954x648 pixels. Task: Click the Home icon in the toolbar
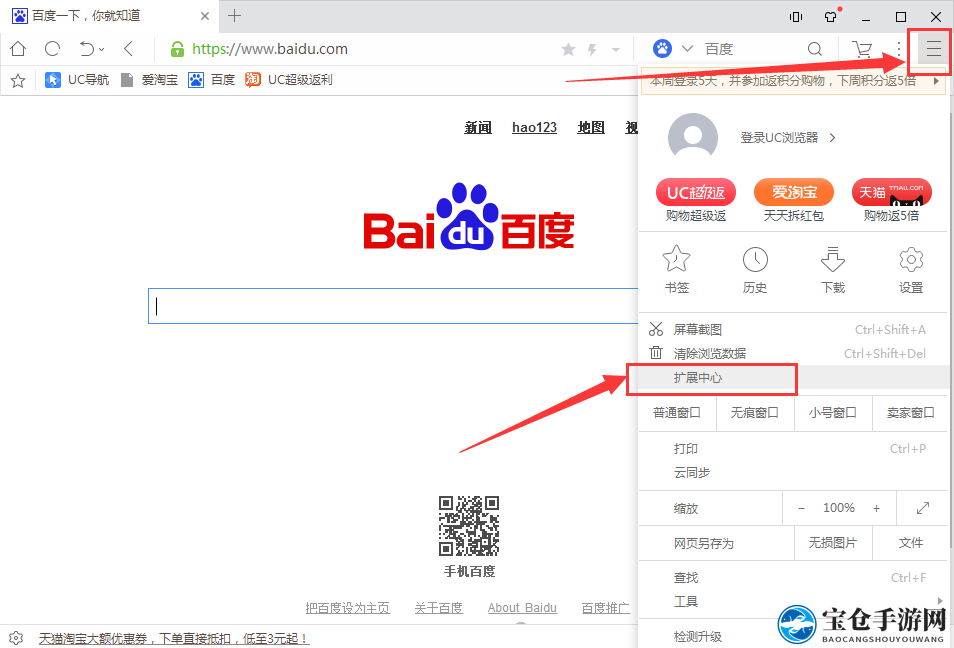18,49
